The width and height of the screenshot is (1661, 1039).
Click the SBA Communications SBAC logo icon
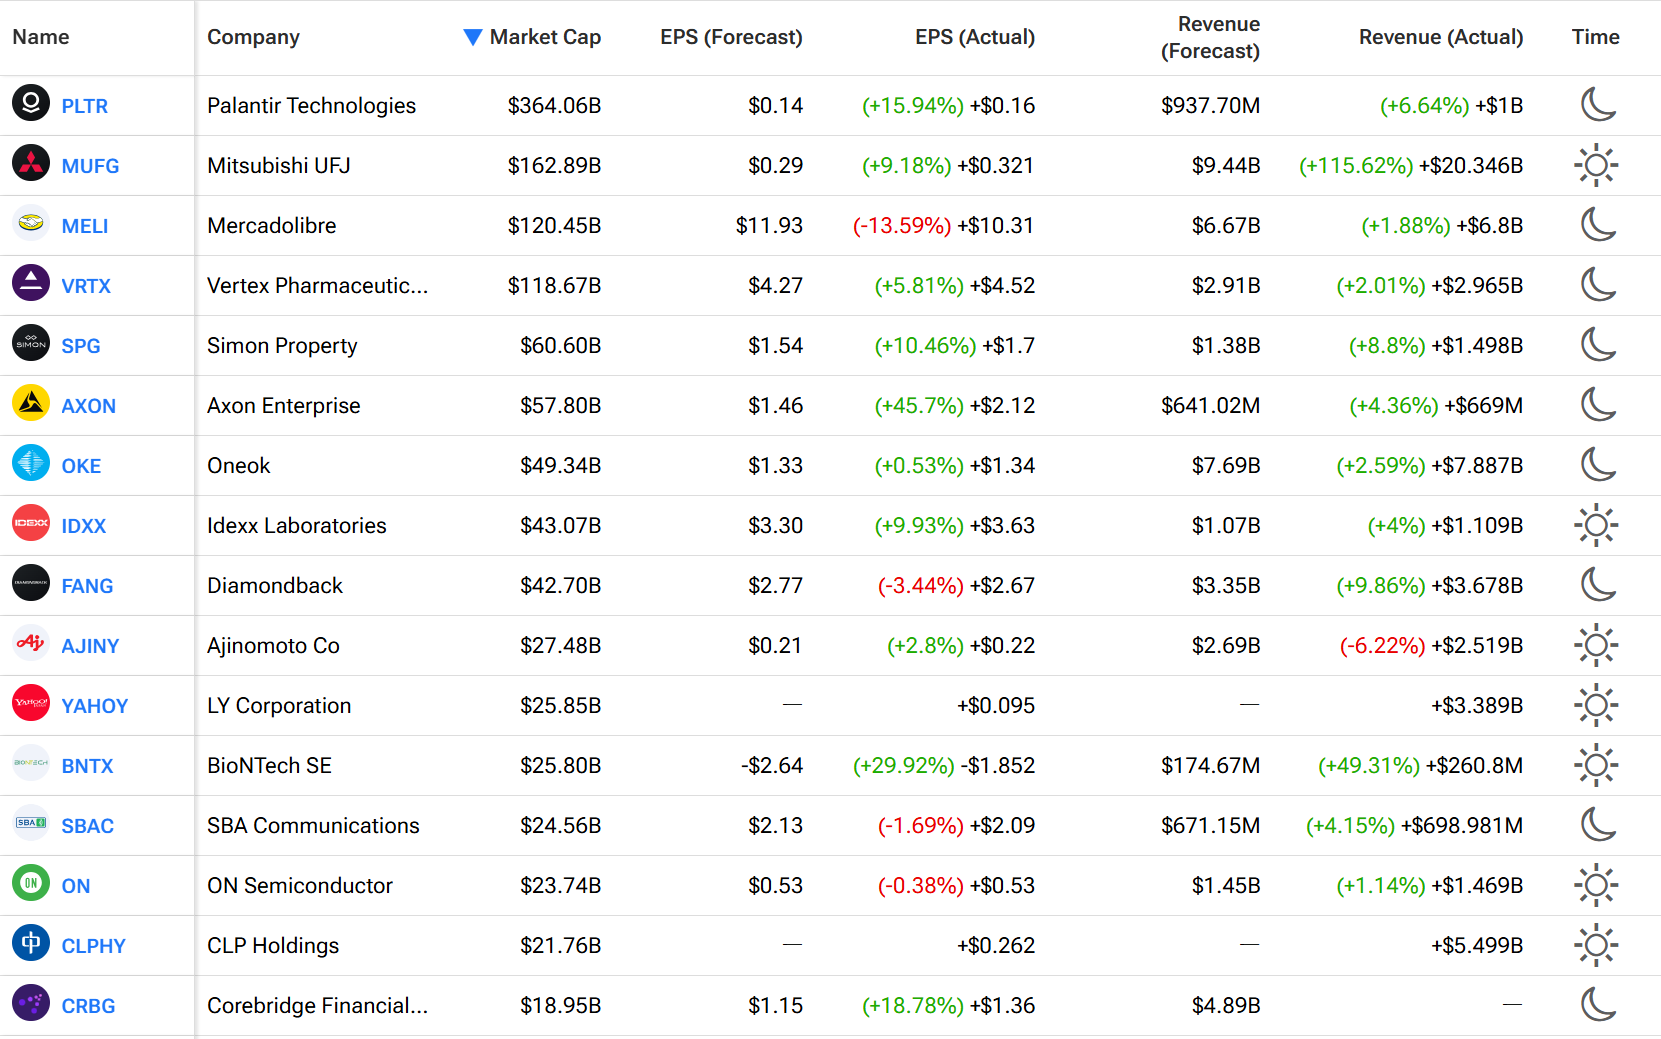tap(31, 823)
